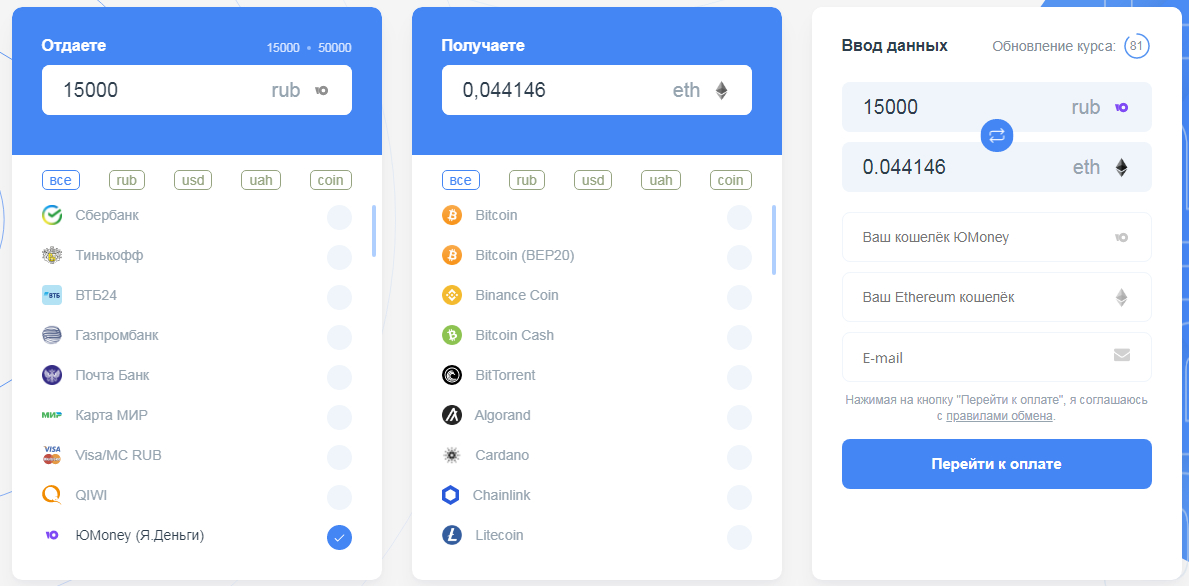1189x586 pixels.
Task: Click the 15000 rub field in Ввод данных
Action: [996, 107]
